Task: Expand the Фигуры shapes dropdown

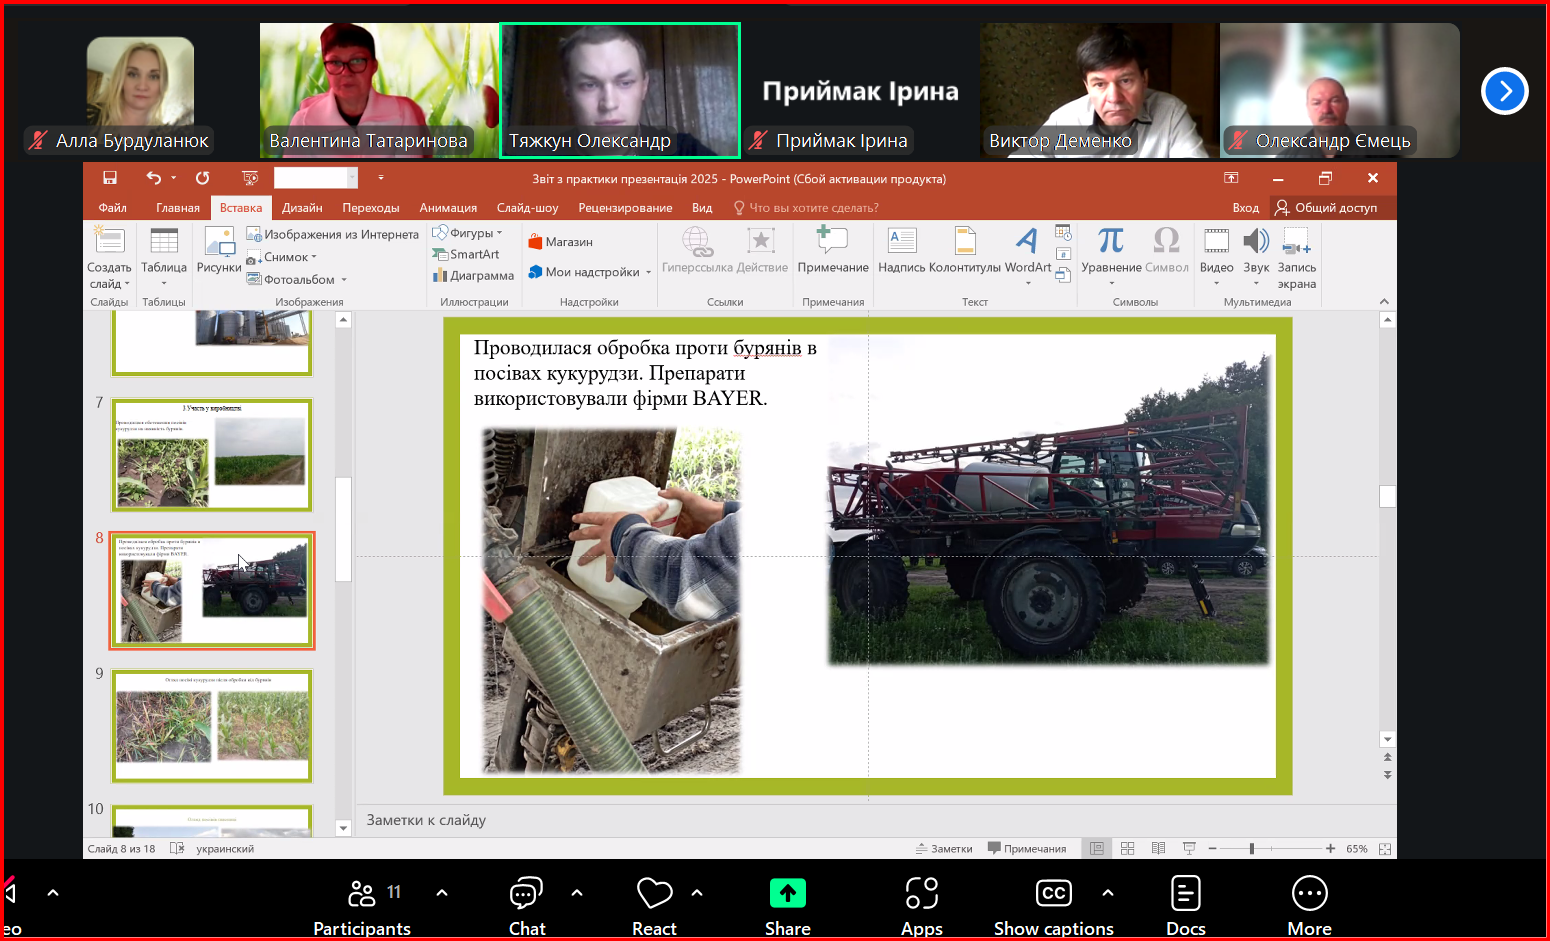Action: [x=499, y=234]
